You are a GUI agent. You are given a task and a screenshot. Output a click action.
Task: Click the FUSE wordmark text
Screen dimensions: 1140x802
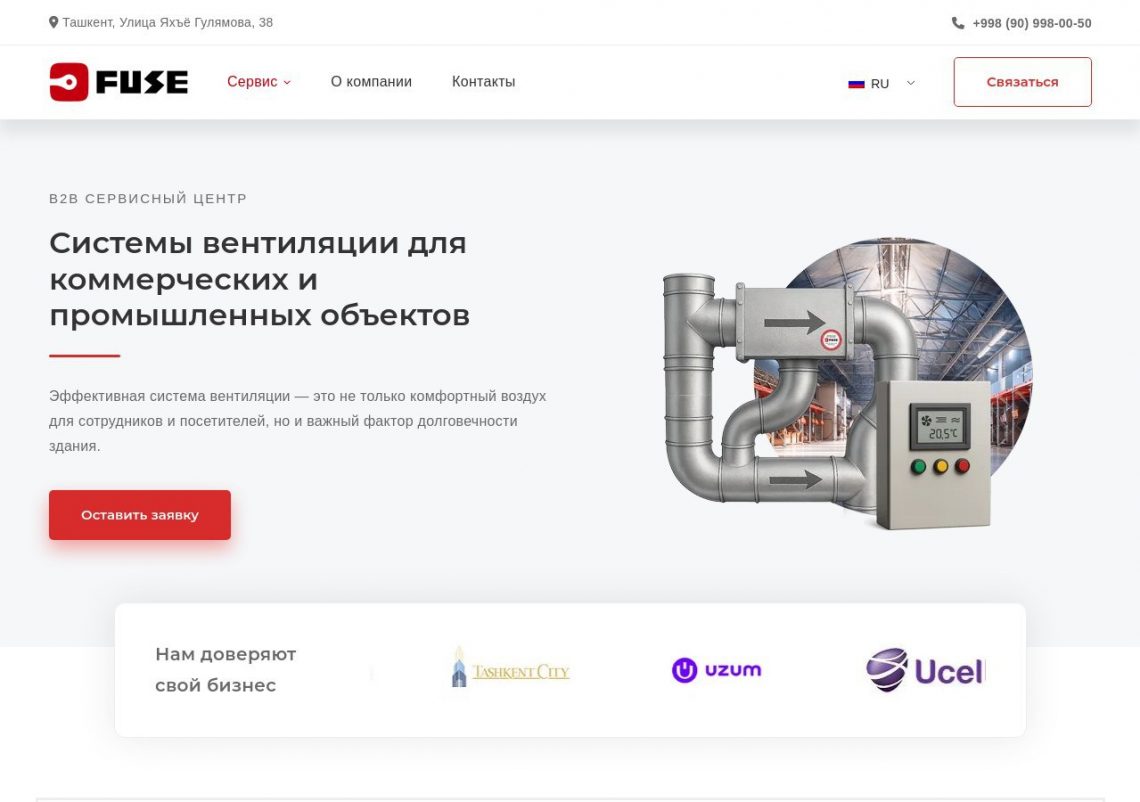pos(142,82)
